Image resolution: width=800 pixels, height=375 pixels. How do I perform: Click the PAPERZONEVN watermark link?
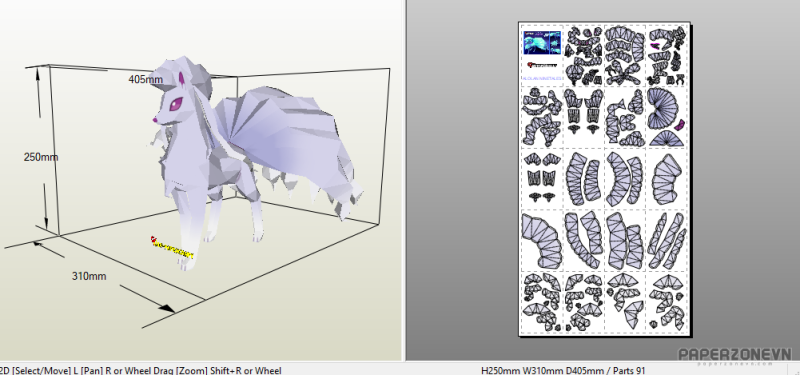(734, 355)
